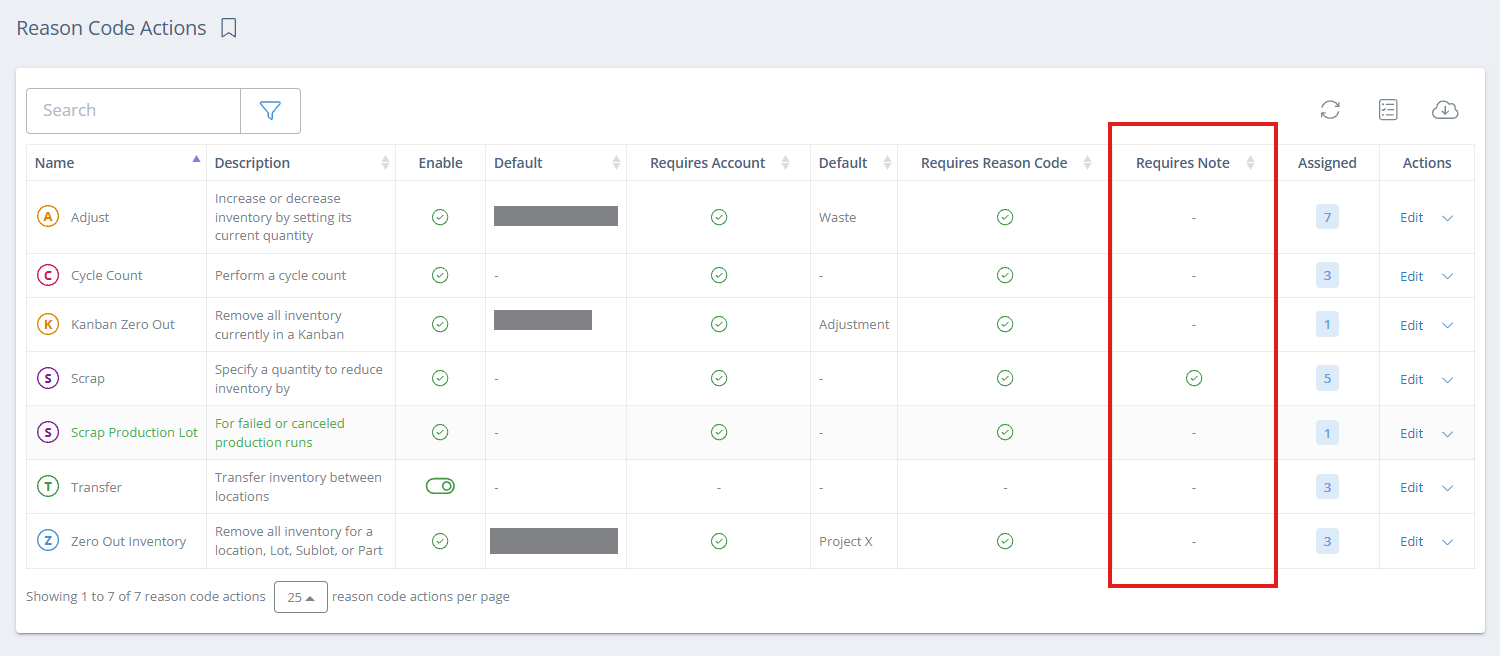Toggle Enable check for the Scrap row
This screenshot has height=656, width=1500.
tap(440, 378)
